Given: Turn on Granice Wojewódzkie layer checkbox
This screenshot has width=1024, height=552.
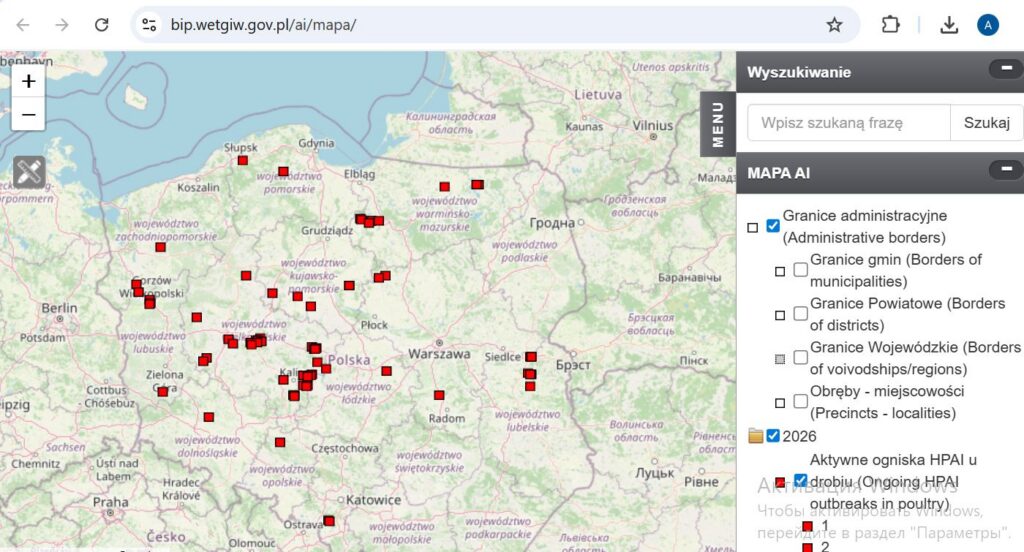Looking at the screenshot, I should [x=801, y=358].
